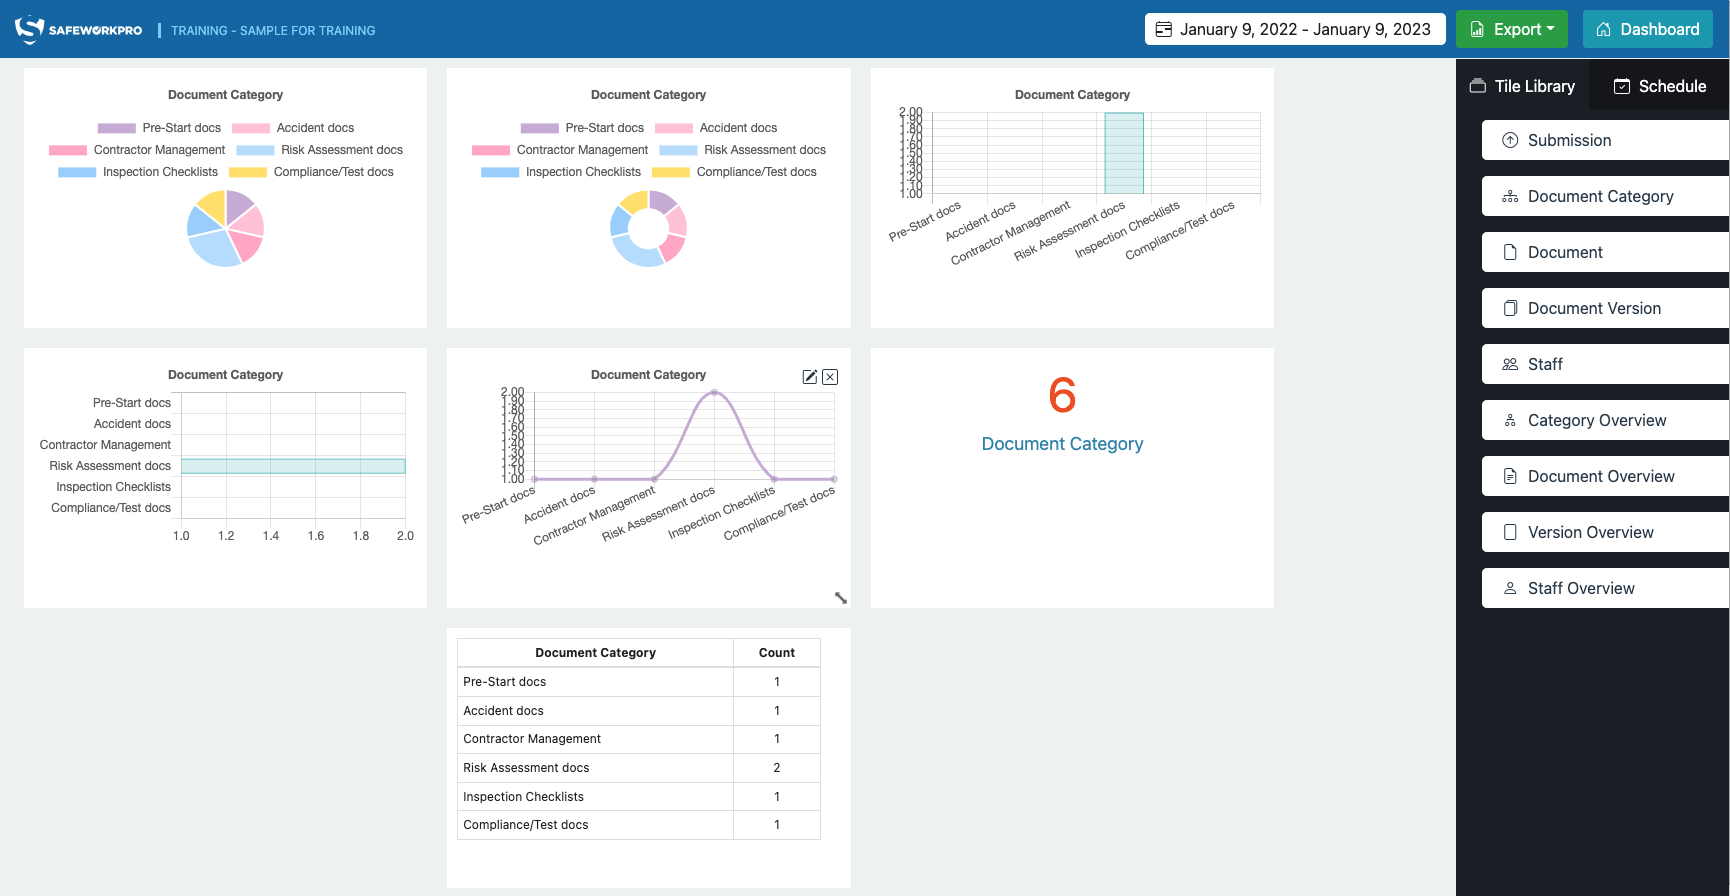The image size is (1730, 896).
Task: Add the Document Version tile
Action: pyautogui.click(x=1605, y=308)
